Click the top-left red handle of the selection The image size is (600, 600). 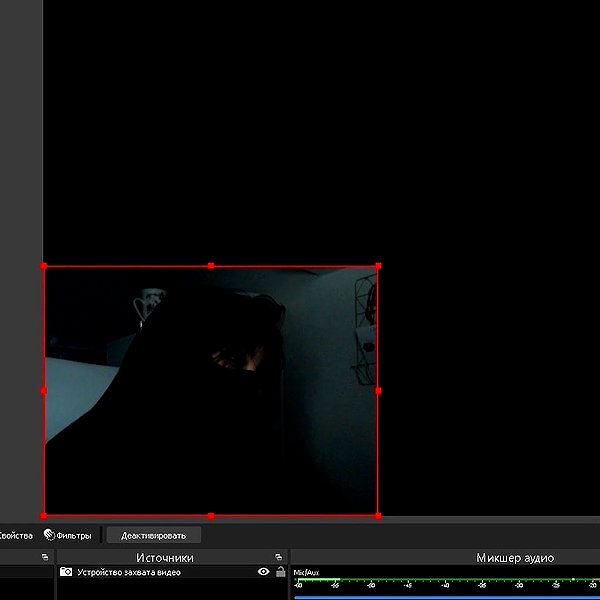point(44,266)
